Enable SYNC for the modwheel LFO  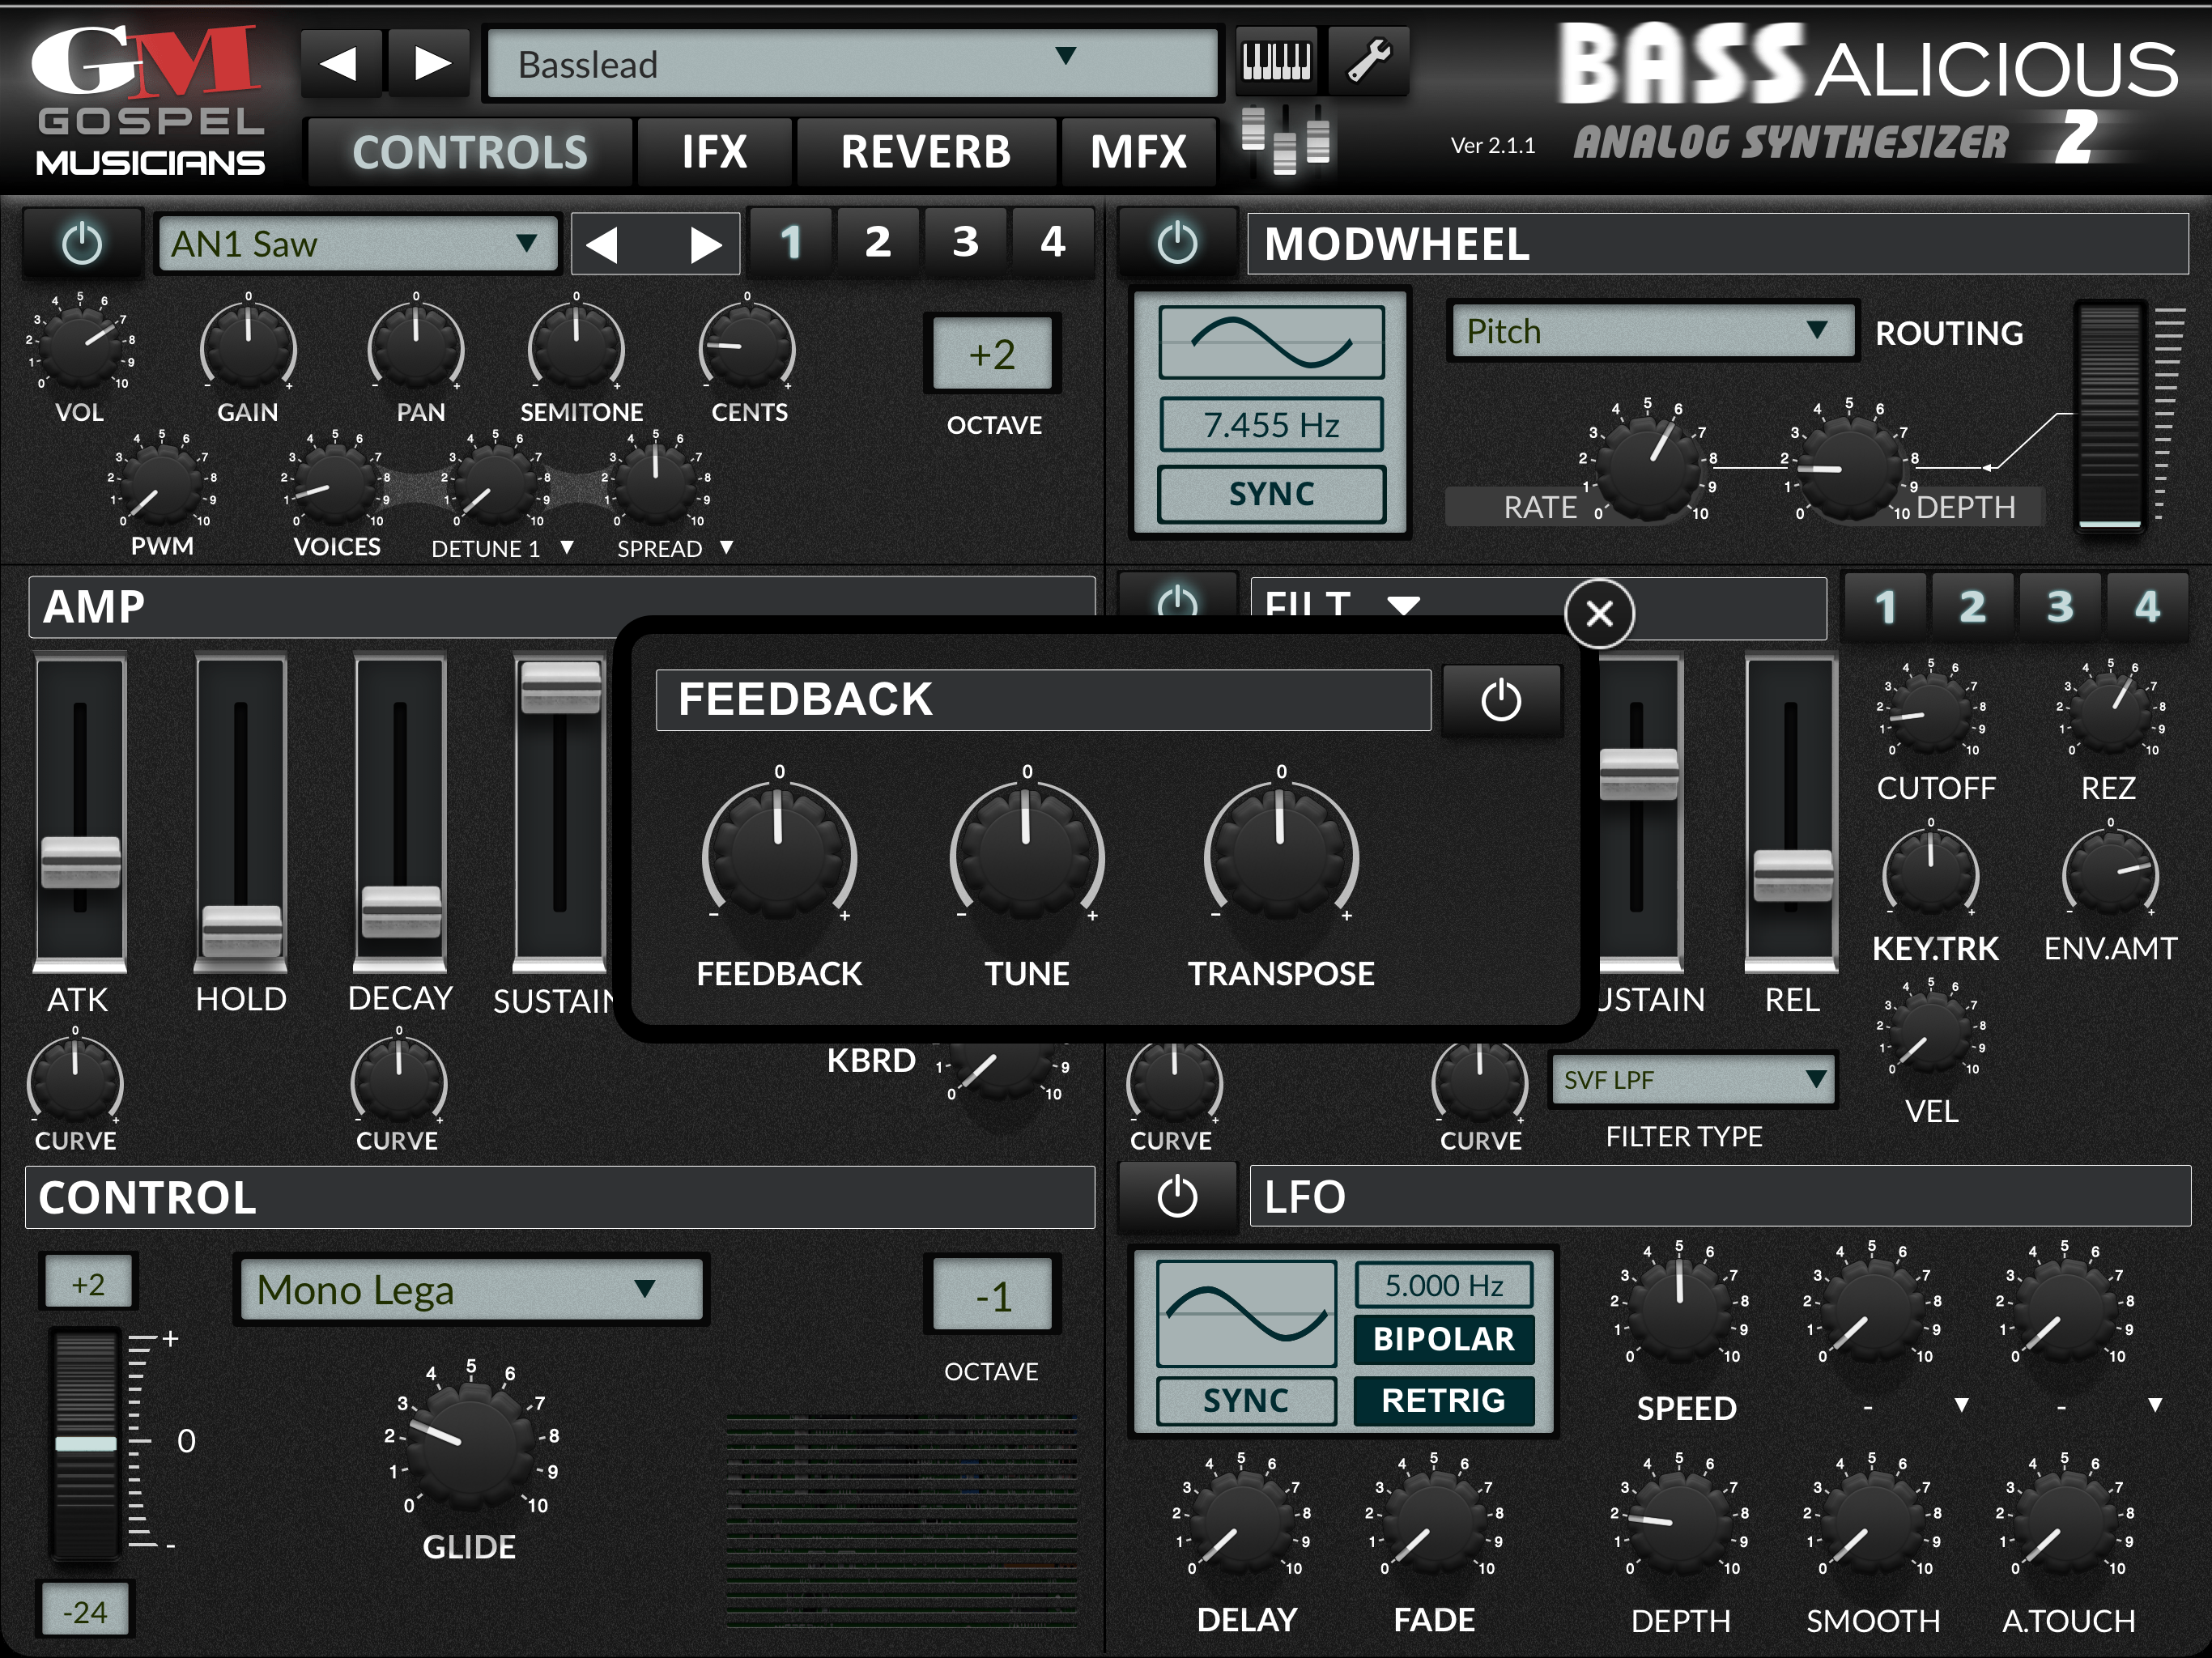1271,492
